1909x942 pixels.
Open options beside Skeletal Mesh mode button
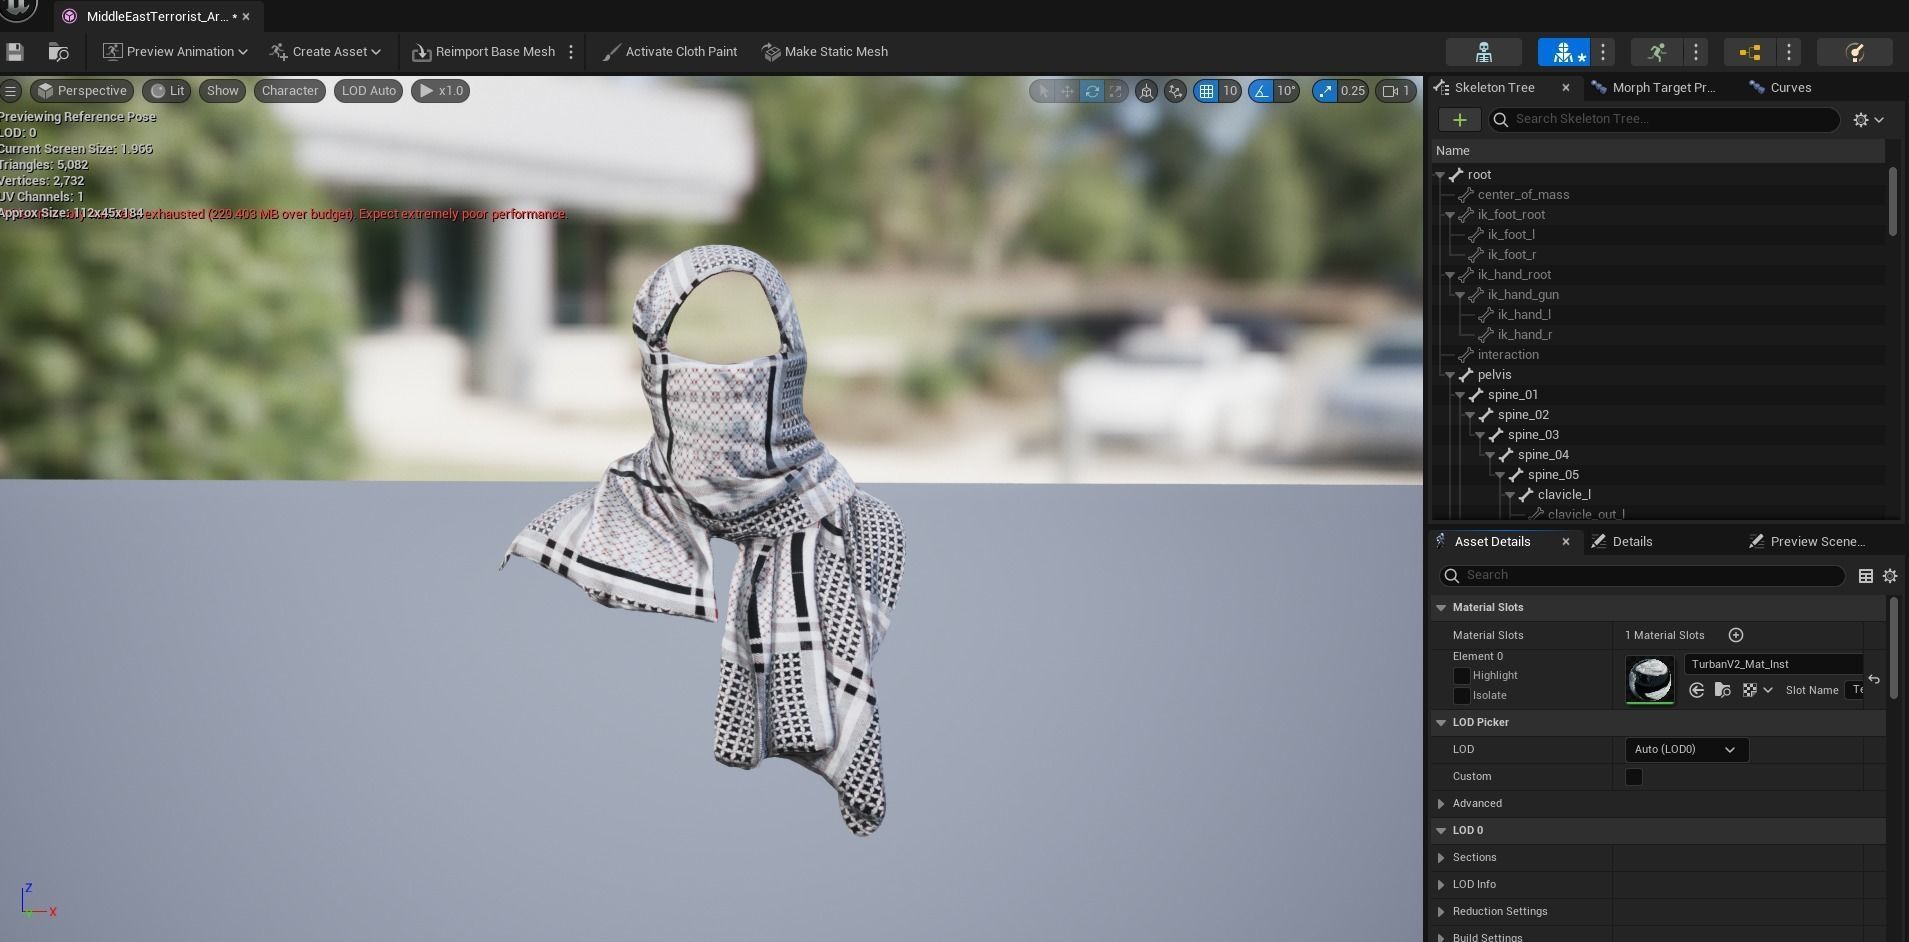(1603, 52)
